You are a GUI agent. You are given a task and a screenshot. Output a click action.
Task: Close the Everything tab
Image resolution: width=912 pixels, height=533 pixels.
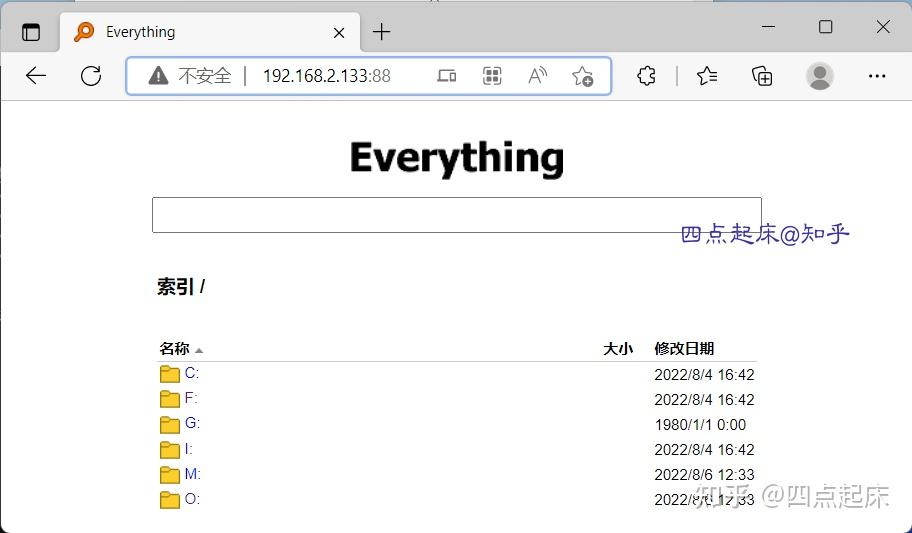[339, 33]
